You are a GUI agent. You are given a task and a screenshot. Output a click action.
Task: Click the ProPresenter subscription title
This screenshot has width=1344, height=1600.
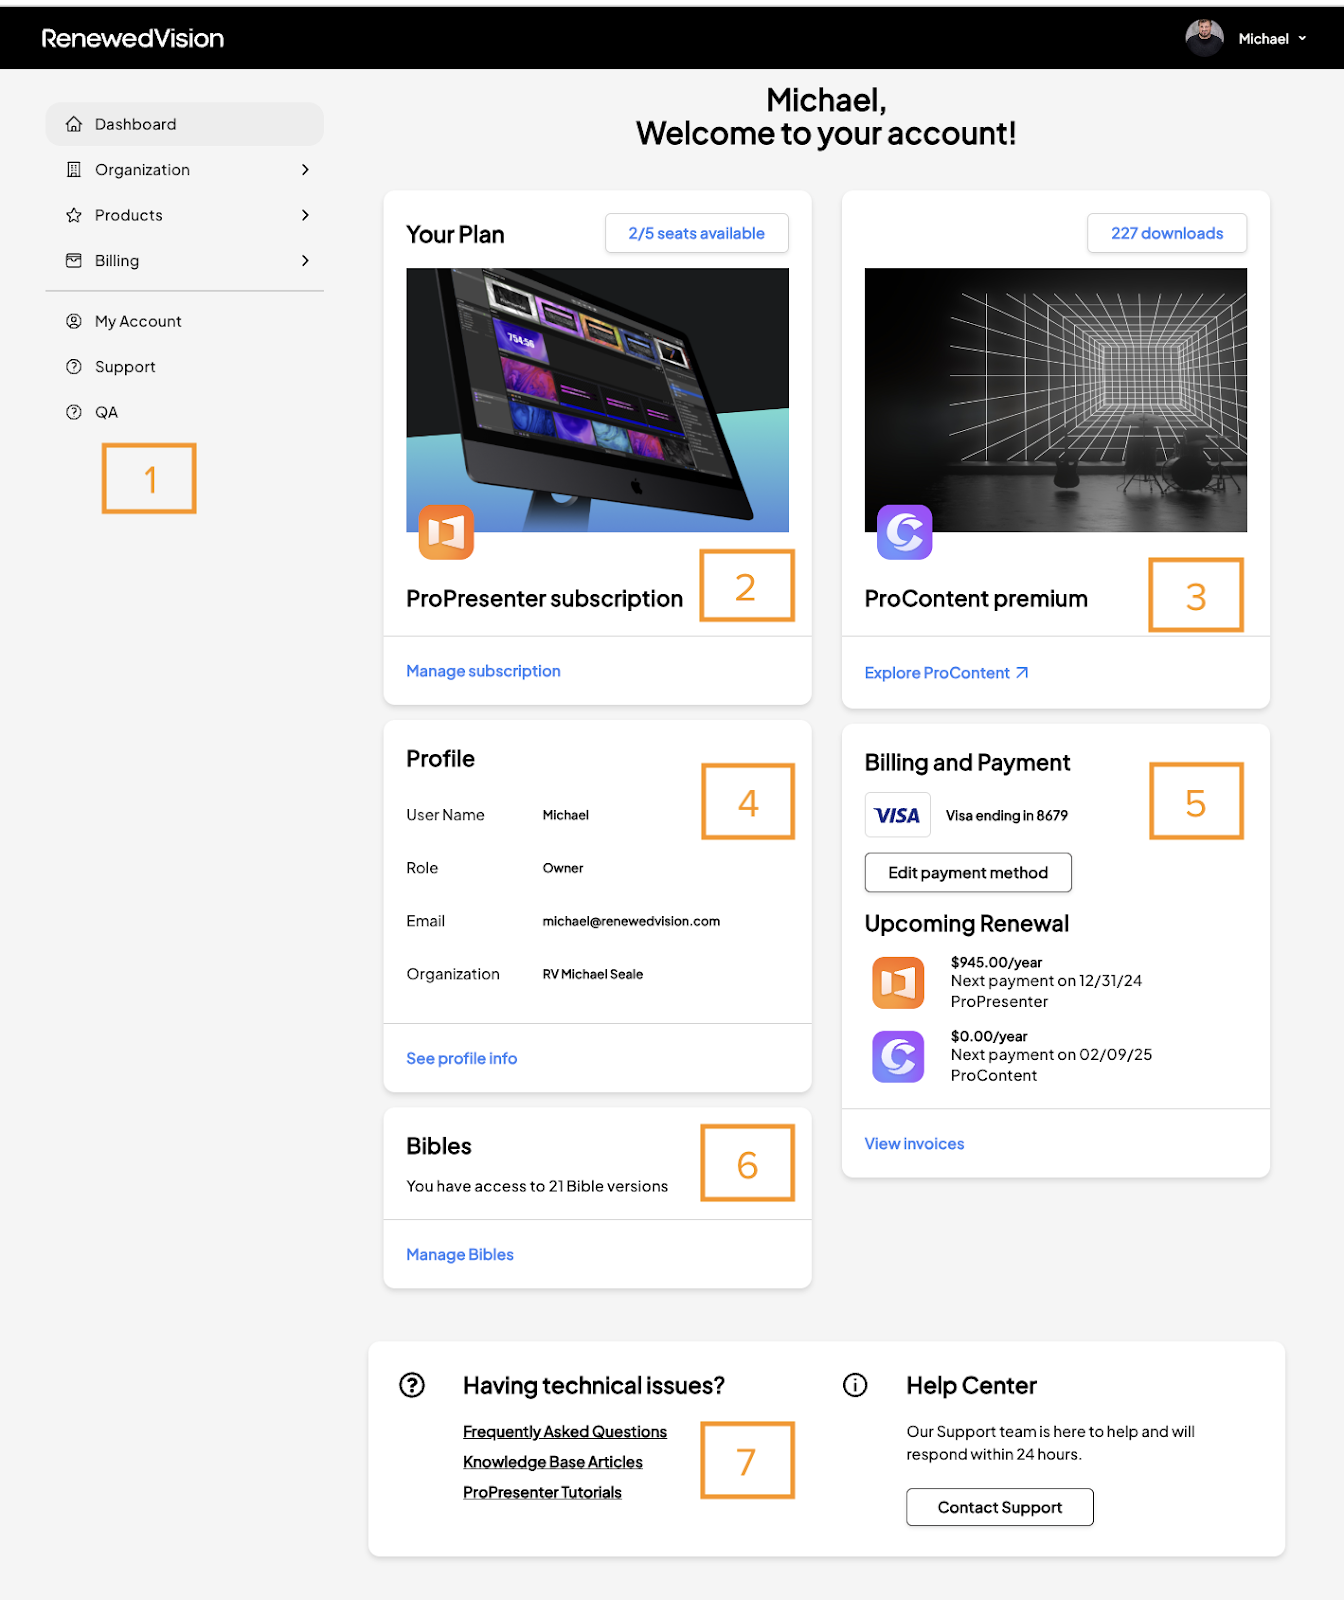coord(544,599)
